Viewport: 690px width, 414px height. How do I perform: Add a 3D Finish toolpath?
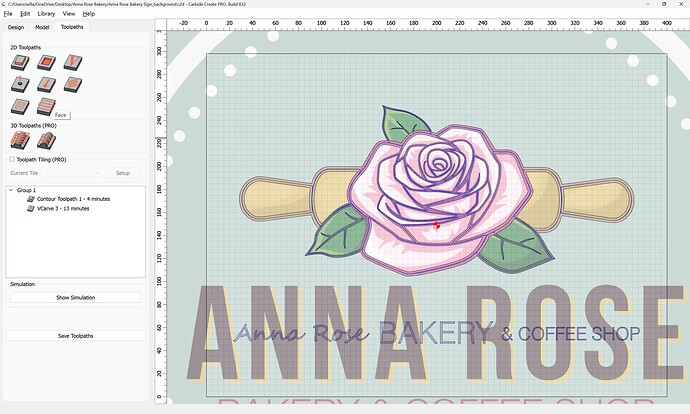46,140
